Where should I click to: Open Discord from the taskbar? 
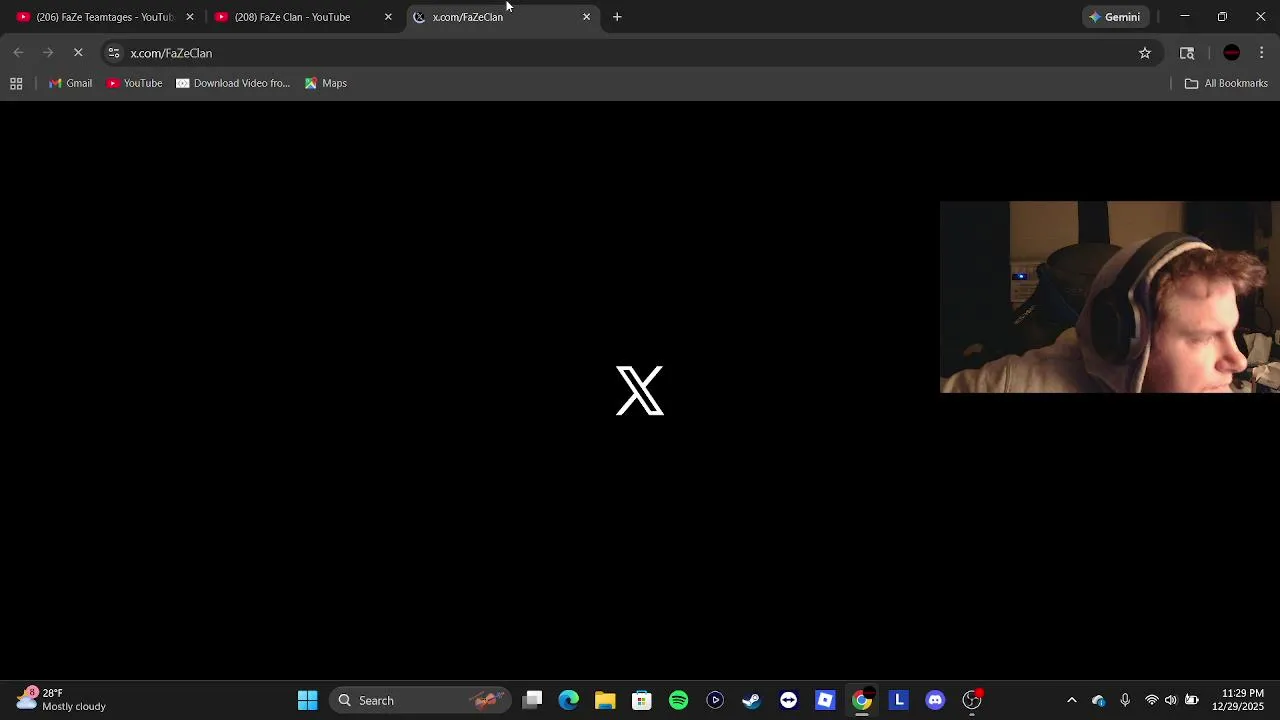pyautogui.click(x=935, y=700)
